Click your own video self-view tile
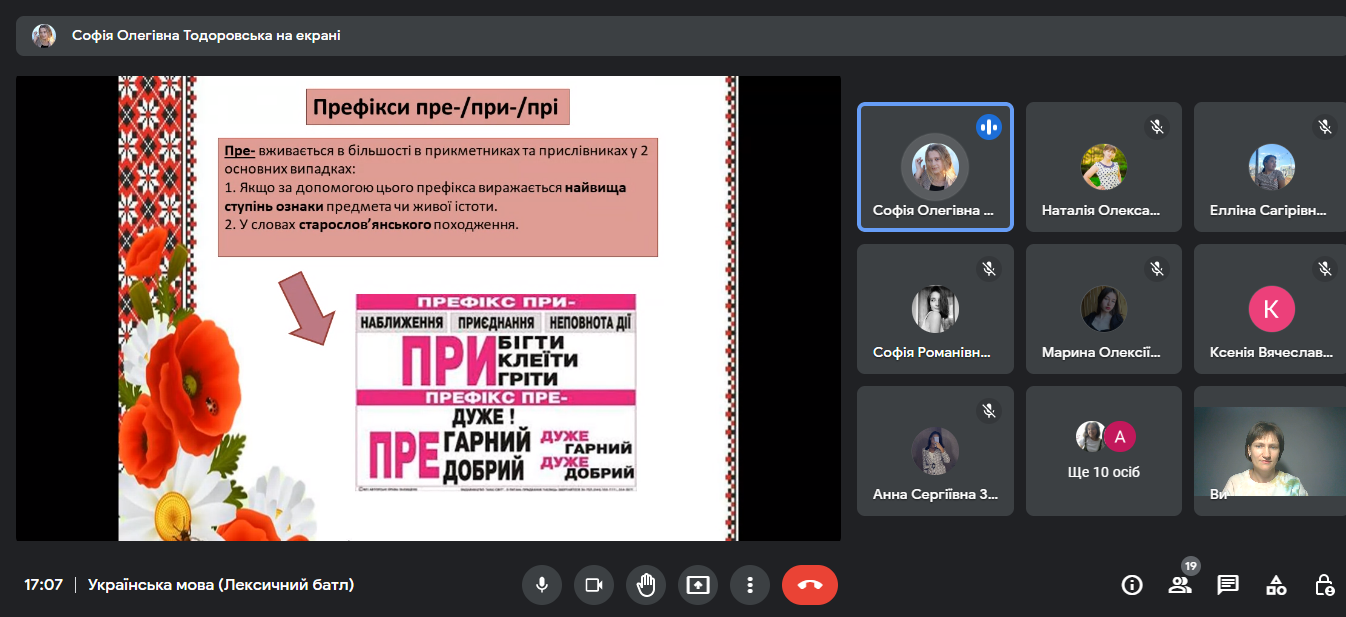This screenshot has height=617, width=1346. [1270, 451]
